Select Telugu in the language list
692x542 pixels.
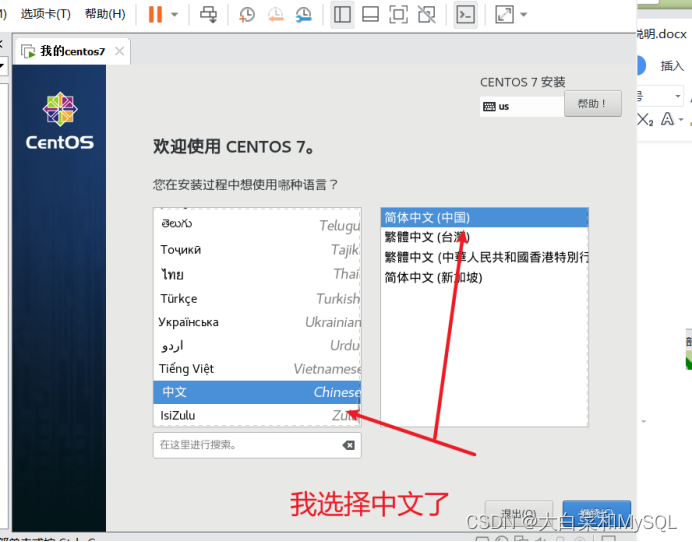pyautogui.click(x=257, y=225)
